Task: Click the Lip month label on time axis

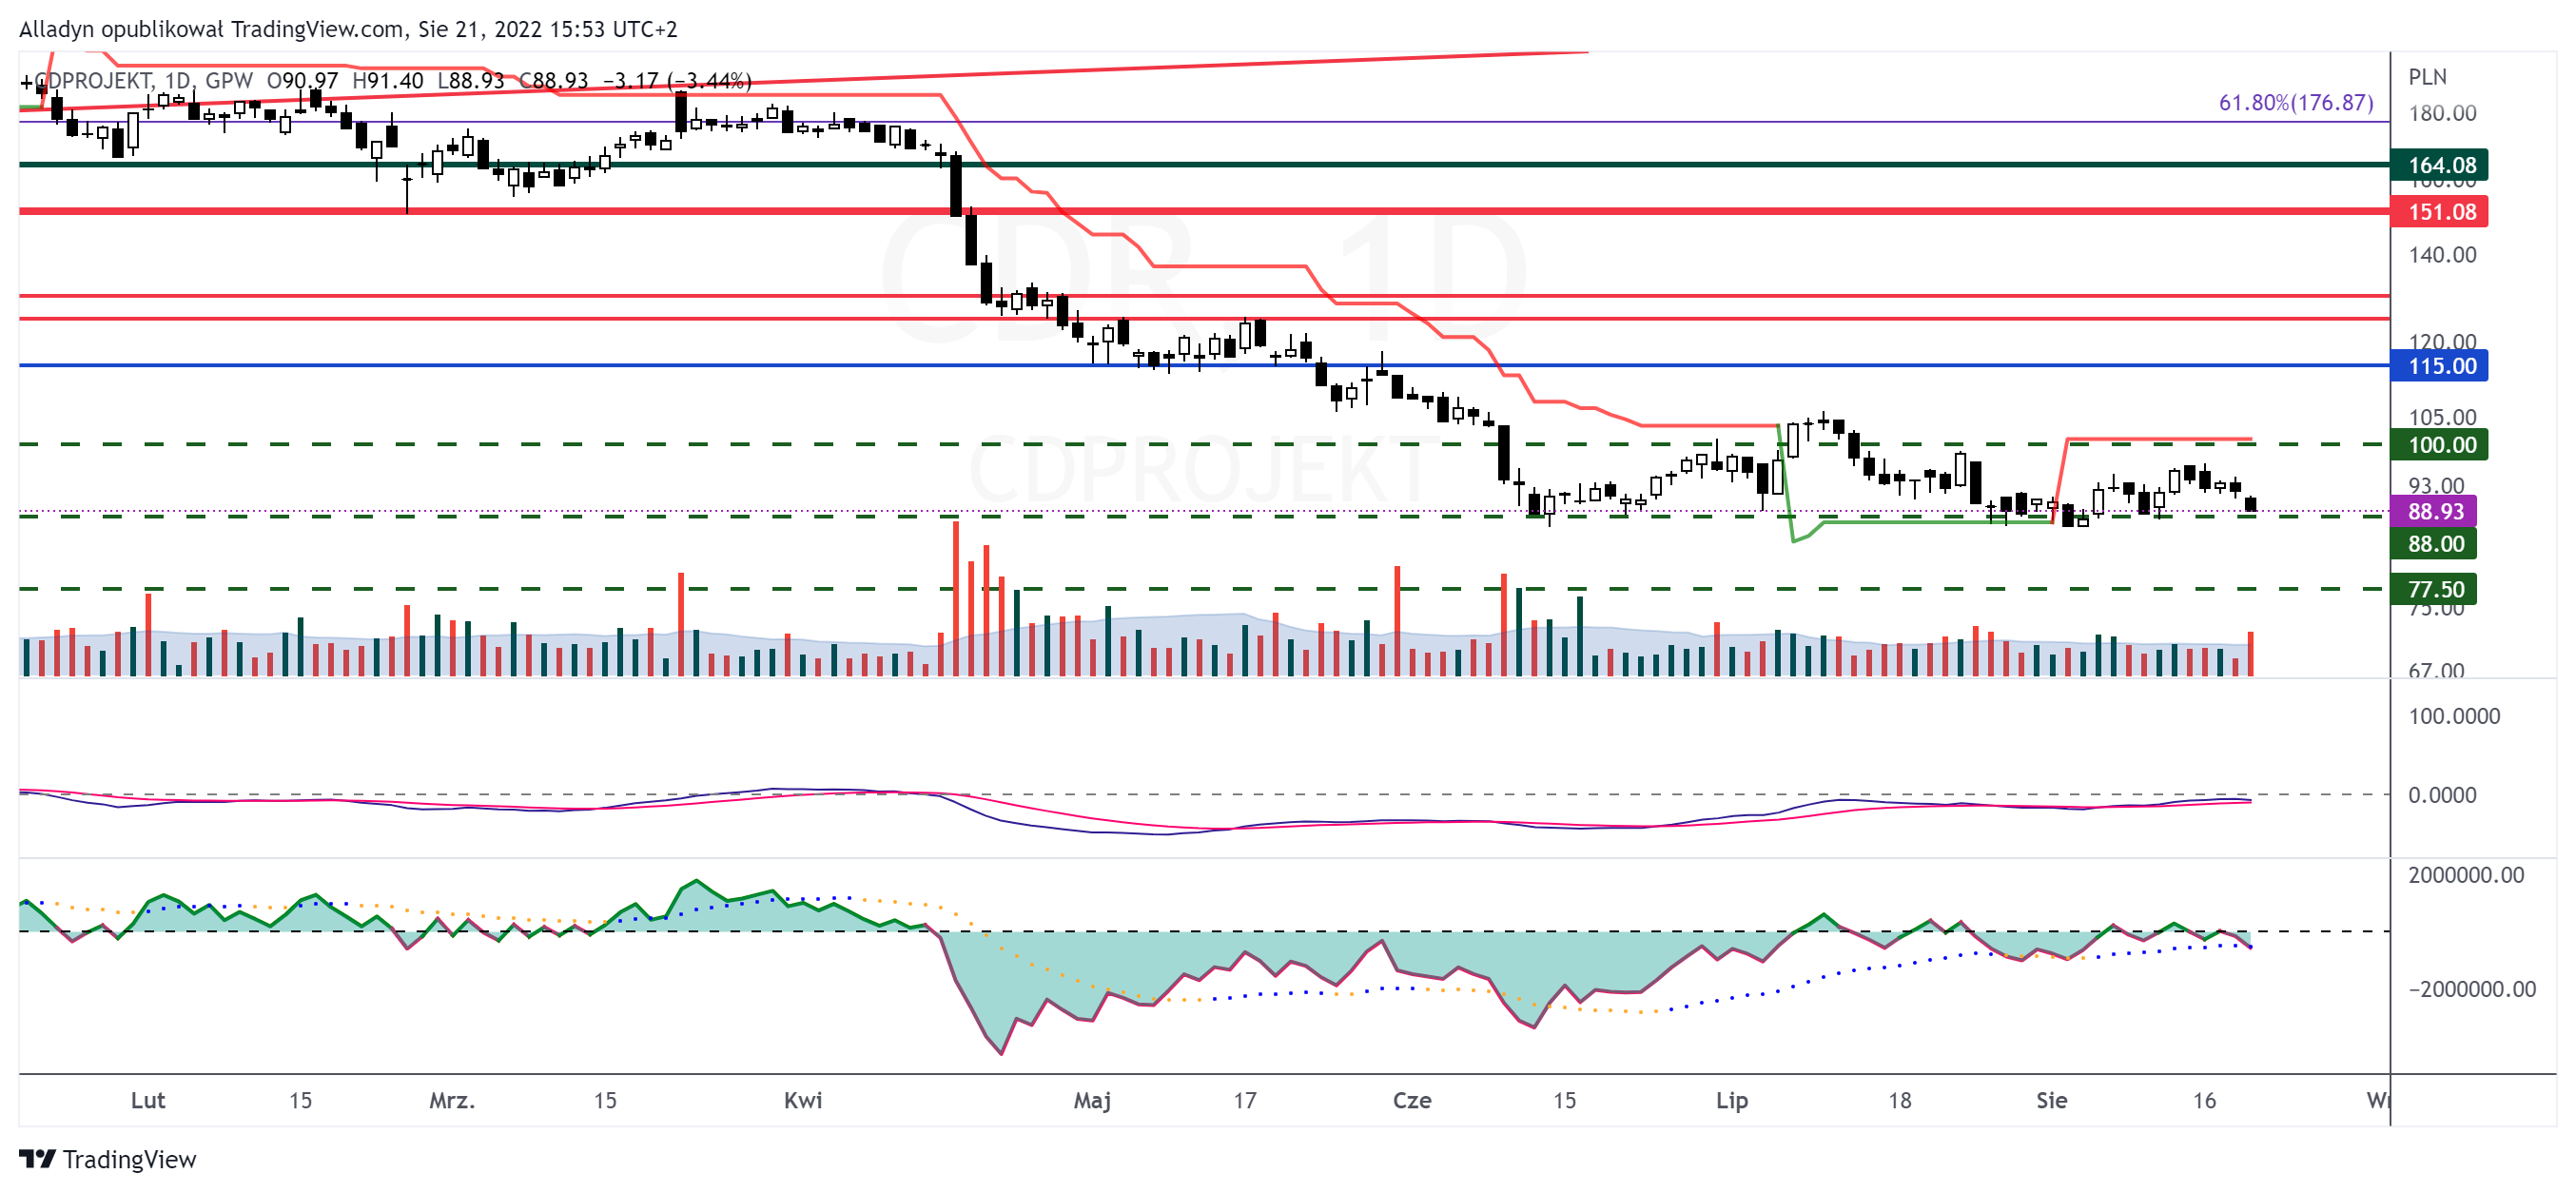Action: 1732,1100
